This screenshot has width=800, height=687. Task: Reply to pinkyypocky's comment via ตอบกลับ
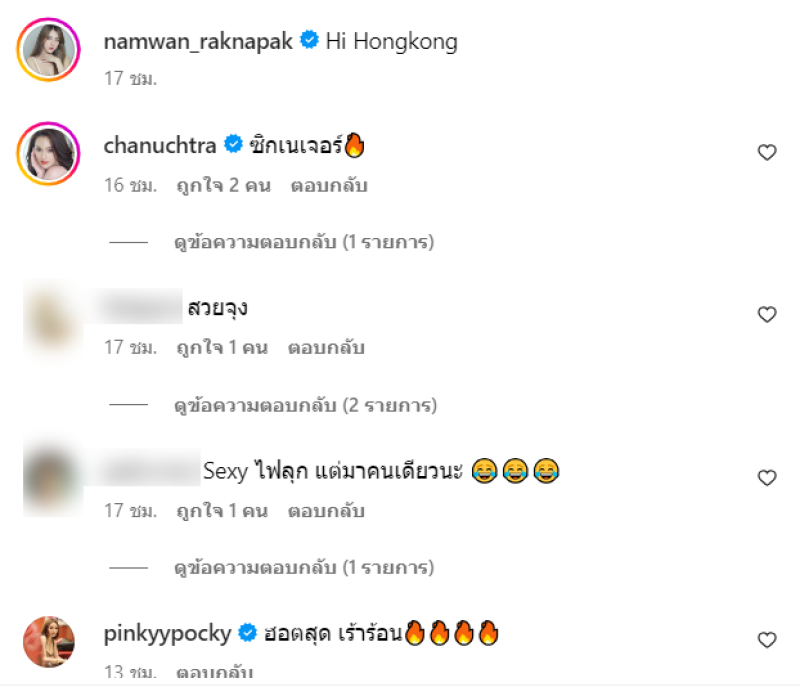[214, 672]
